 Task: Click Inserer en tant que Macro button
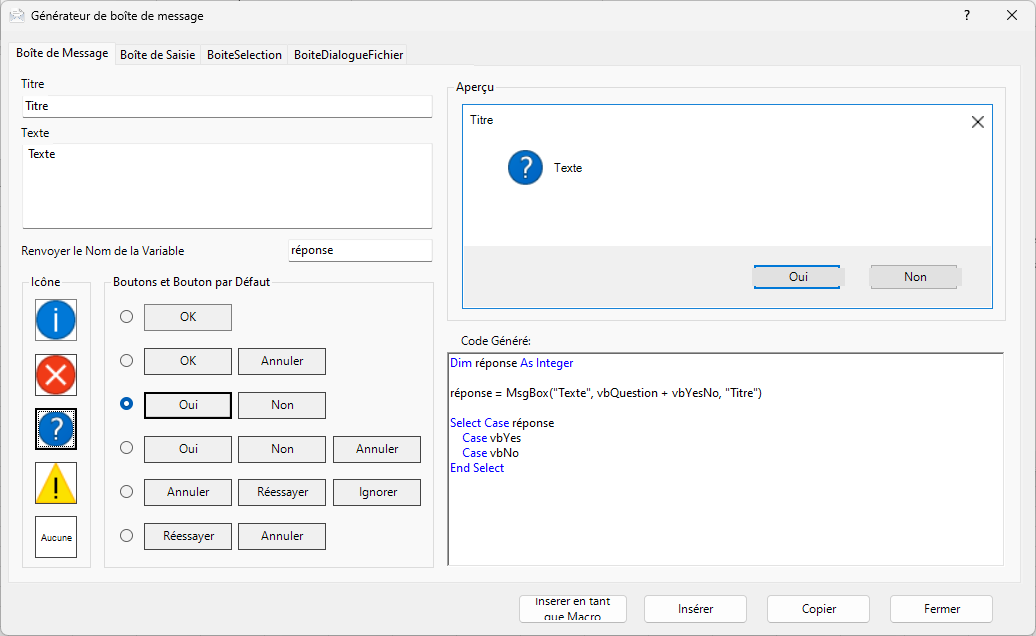coord(573,609)
